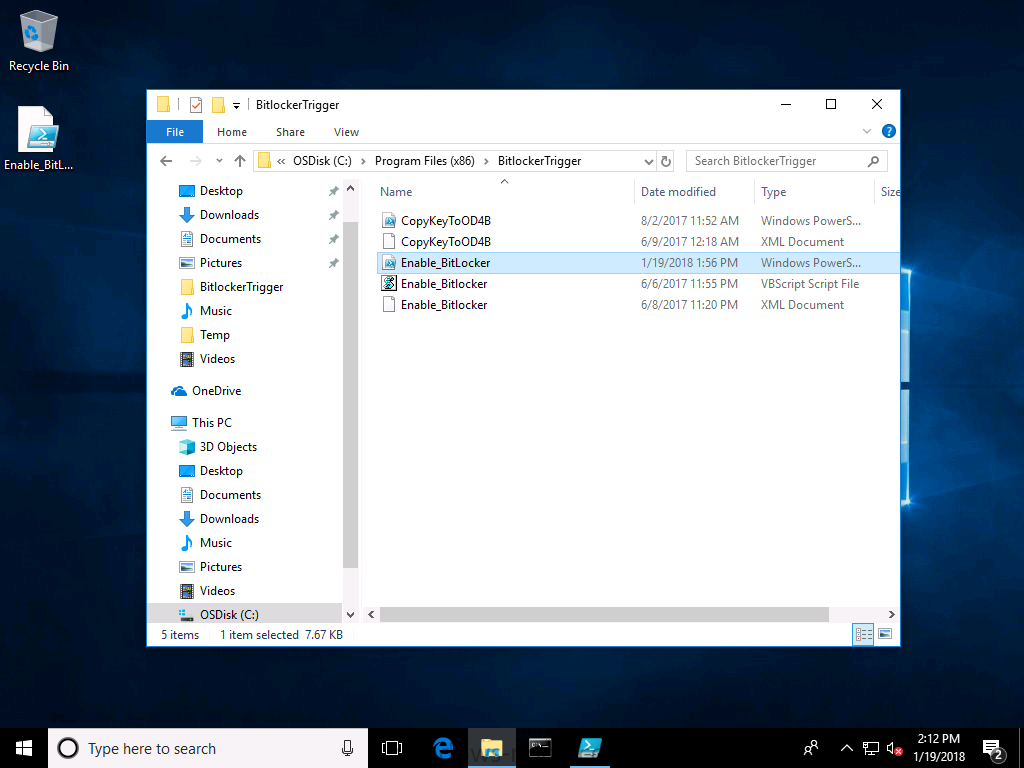Unpin Pictures using its pin icon
This screenshot has height=768, width=1024.
pos(333,263)
